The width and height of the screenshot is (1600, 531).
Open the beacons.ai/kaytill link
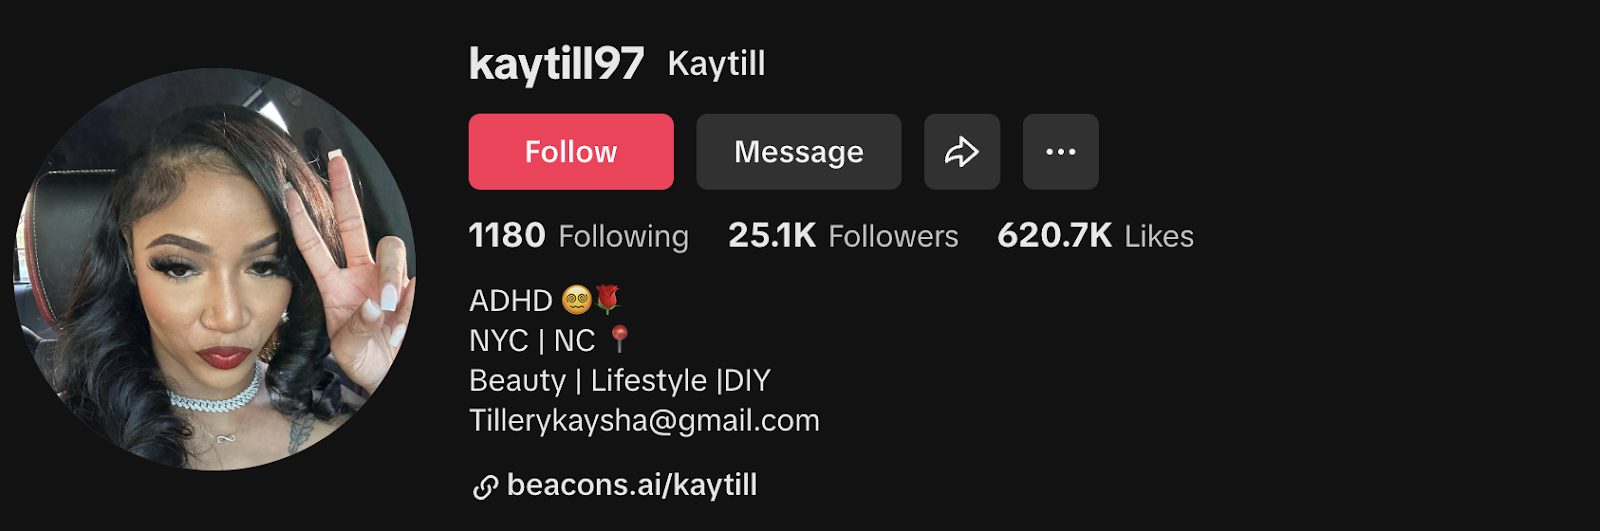point(632,485)
